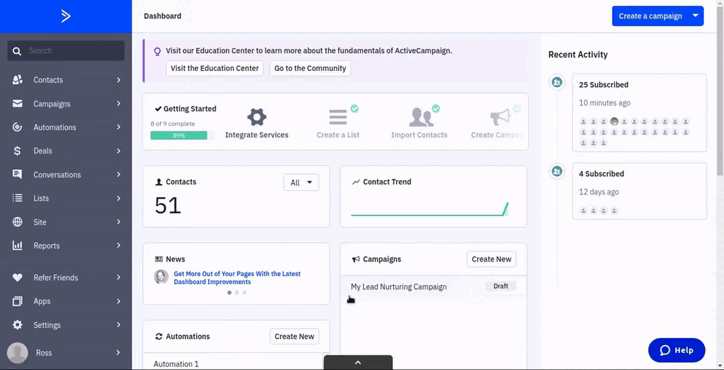Expand the Conversations menu chevron
Image resolution: width=724 pixels, height=370 pixels.
click(x=119, y=175)
